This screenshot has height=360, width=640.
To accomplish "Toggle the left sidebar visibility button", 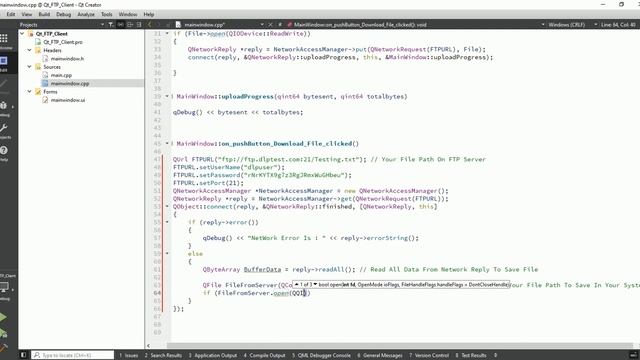I will (x=23, y=355).
